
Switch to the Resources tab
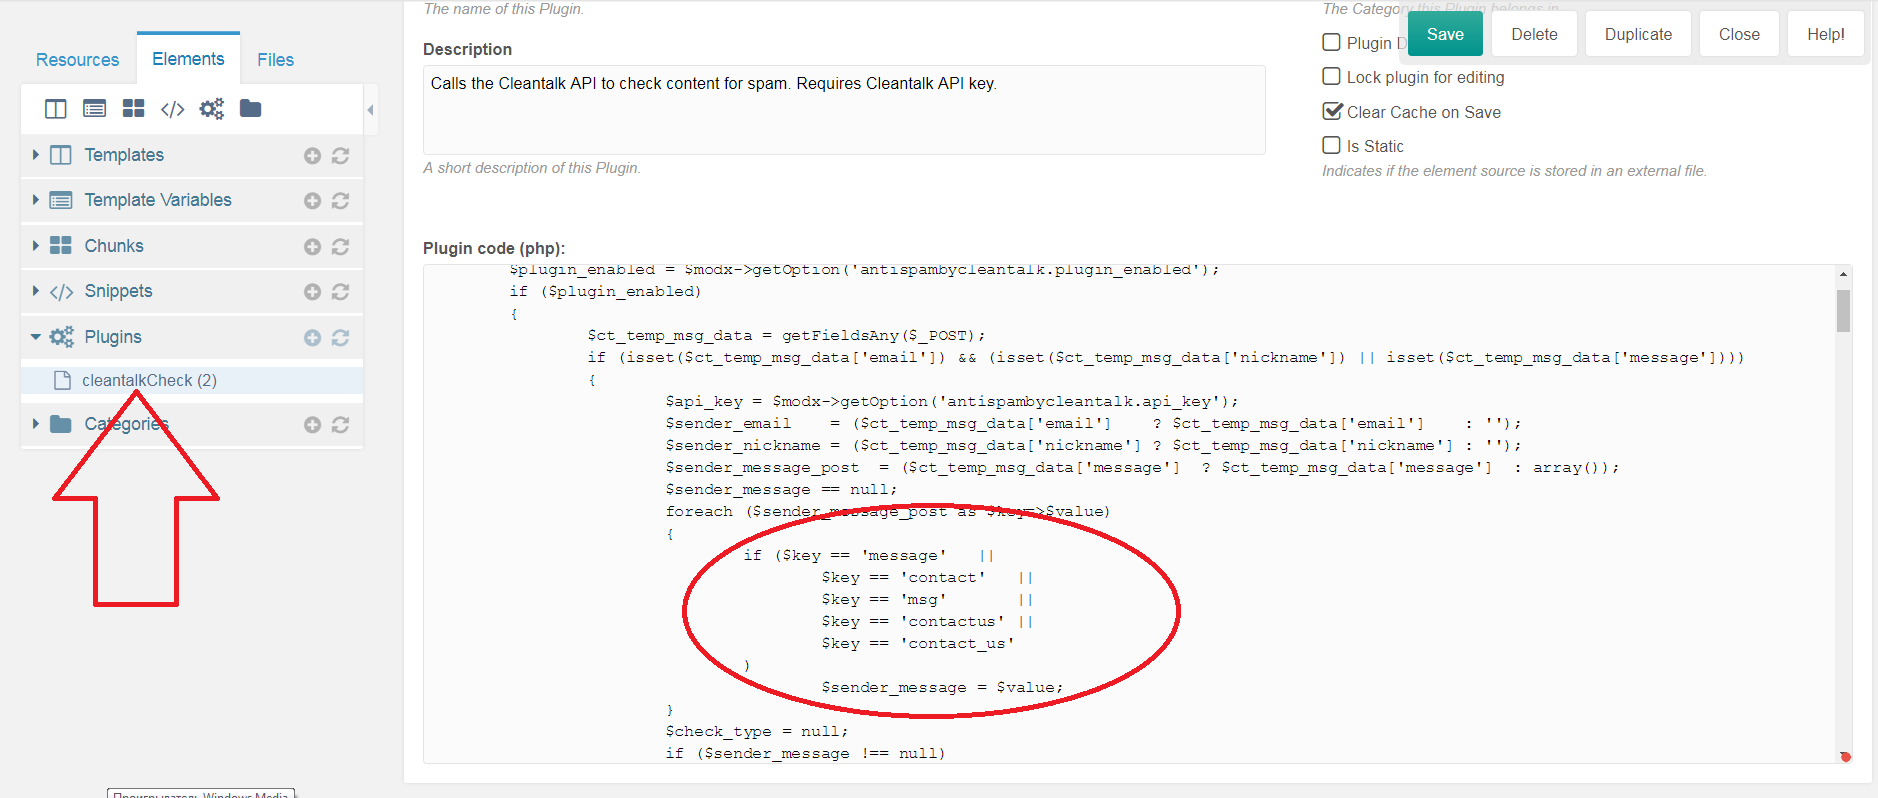(x=77, y=60)
